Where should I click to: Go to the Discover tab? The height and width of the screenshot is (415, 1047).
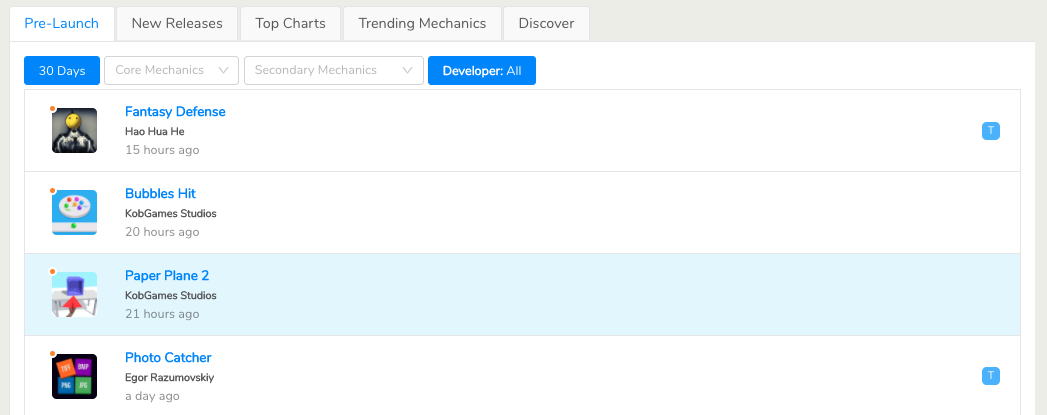tap(546, 23)
